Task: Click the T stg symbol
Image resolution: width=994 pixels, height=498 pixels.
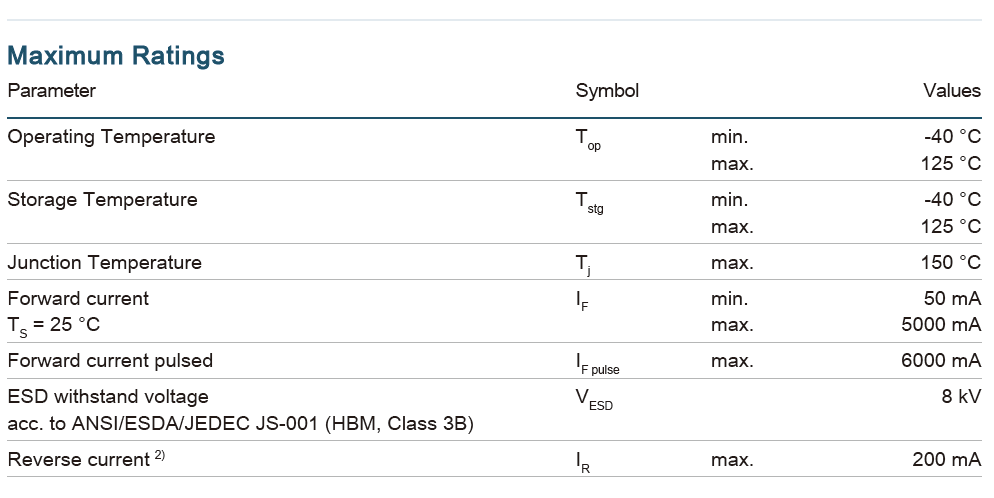Action: click(x=589, y=202)
